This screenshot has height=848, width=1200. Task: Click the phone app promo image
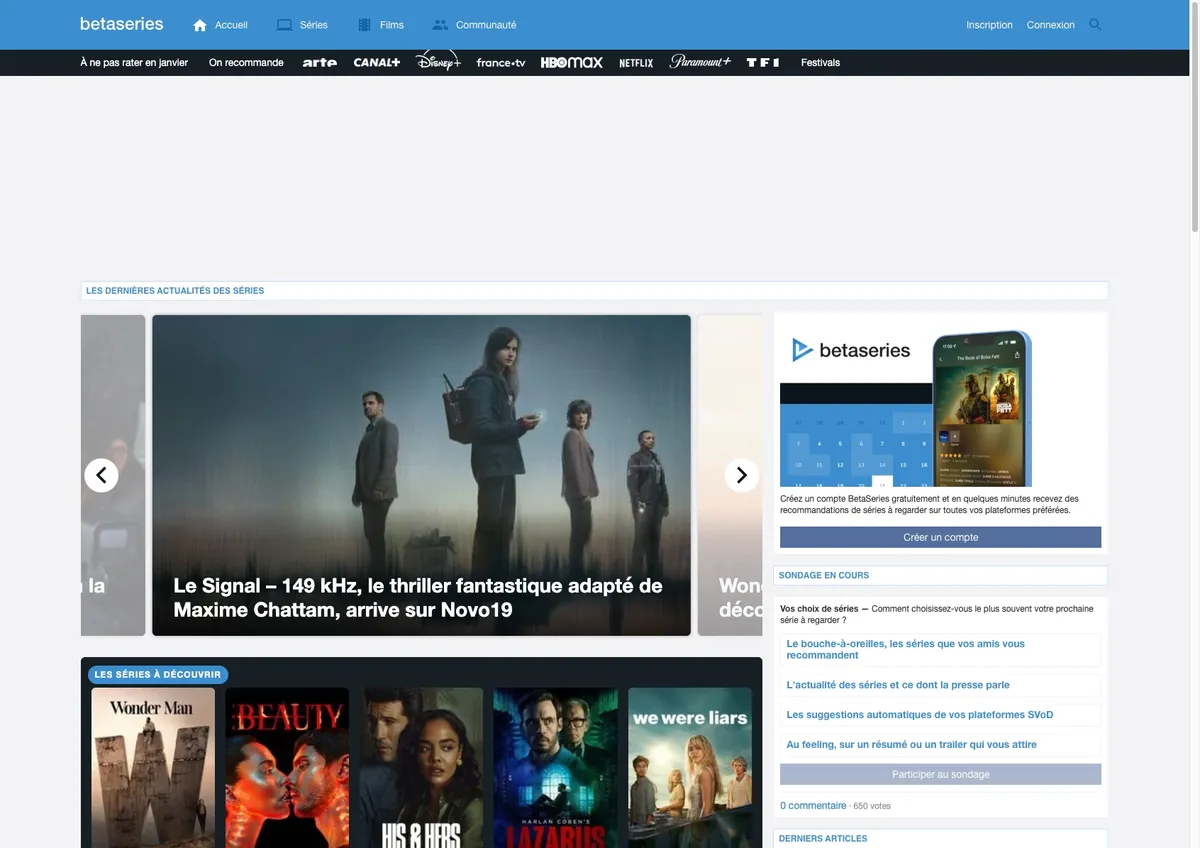[981, 408]
